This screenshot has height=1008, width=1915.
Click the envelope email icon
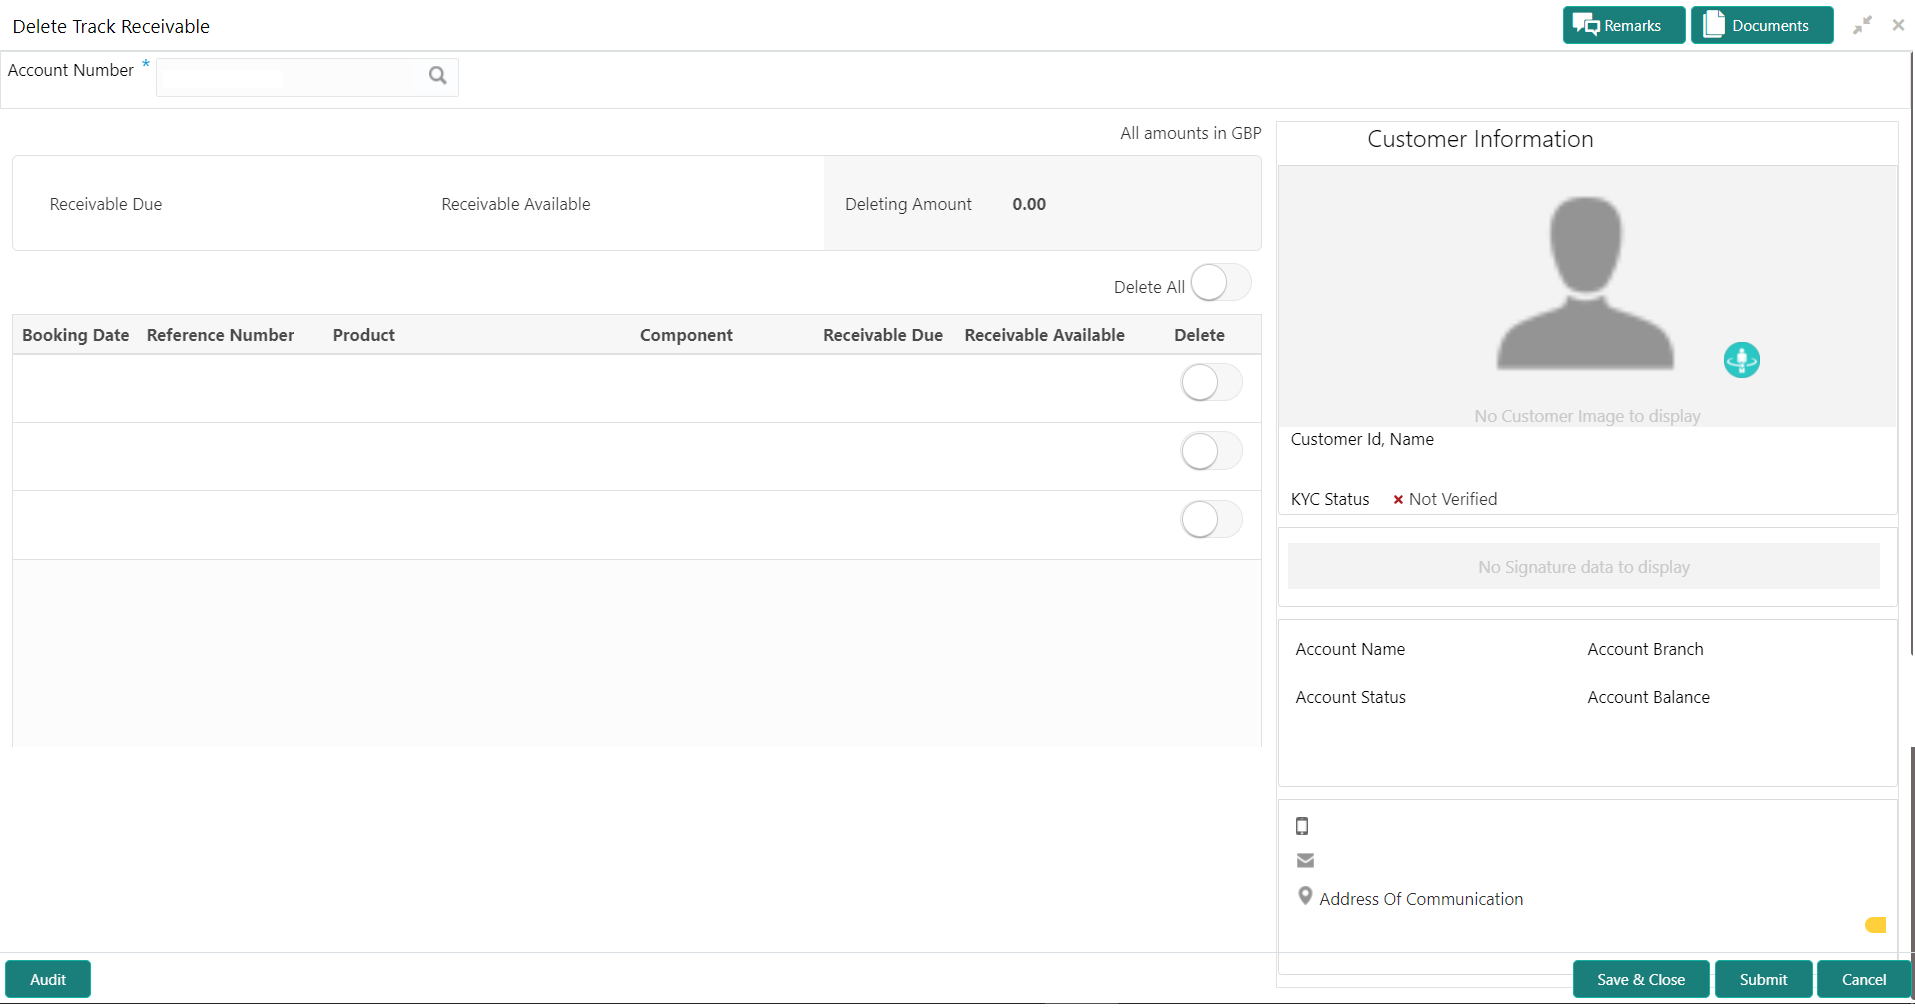coord(1305,860)
